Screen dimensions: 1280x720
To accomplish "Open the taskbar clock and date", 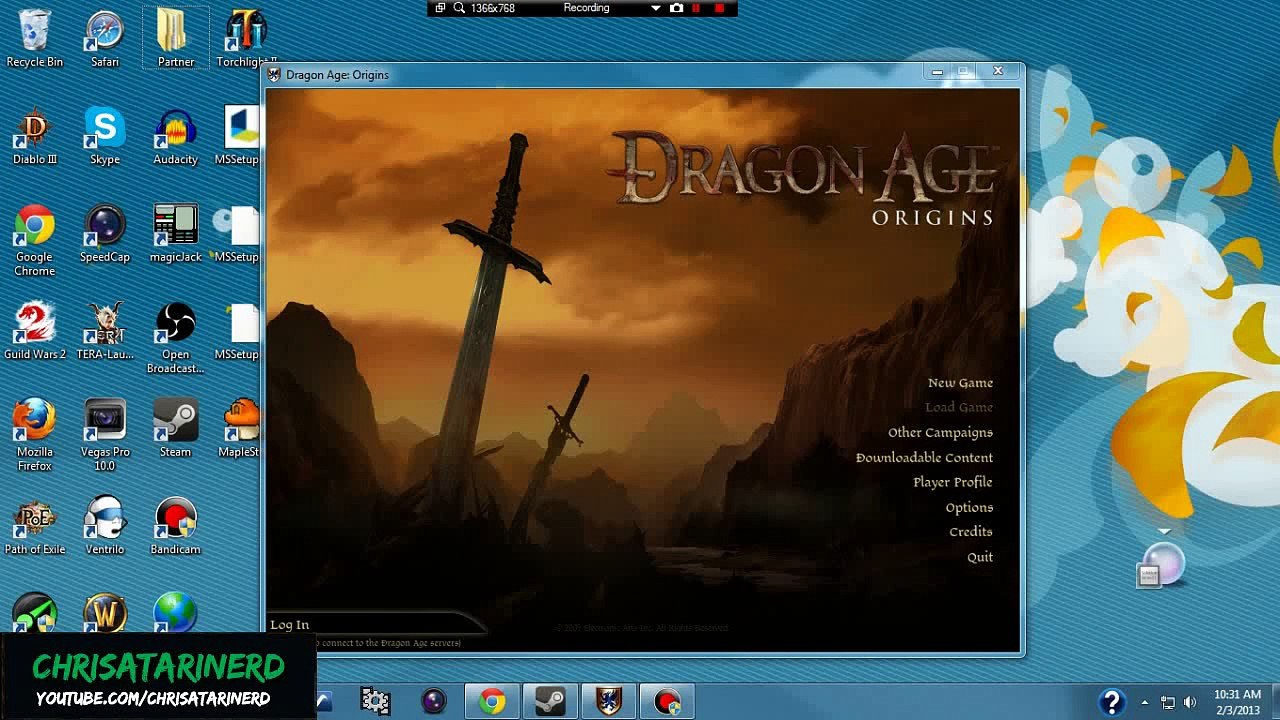I will pos(1237,702).
